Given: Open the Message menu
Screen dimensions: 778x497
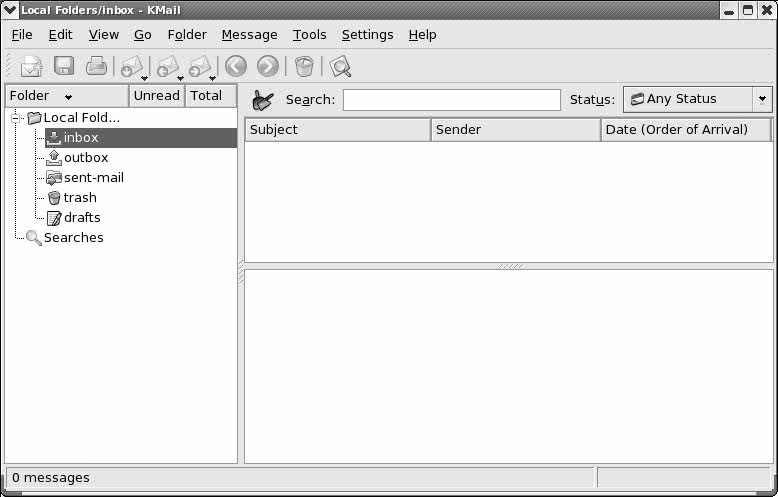Looking at the screenshot, I should 250,35.
